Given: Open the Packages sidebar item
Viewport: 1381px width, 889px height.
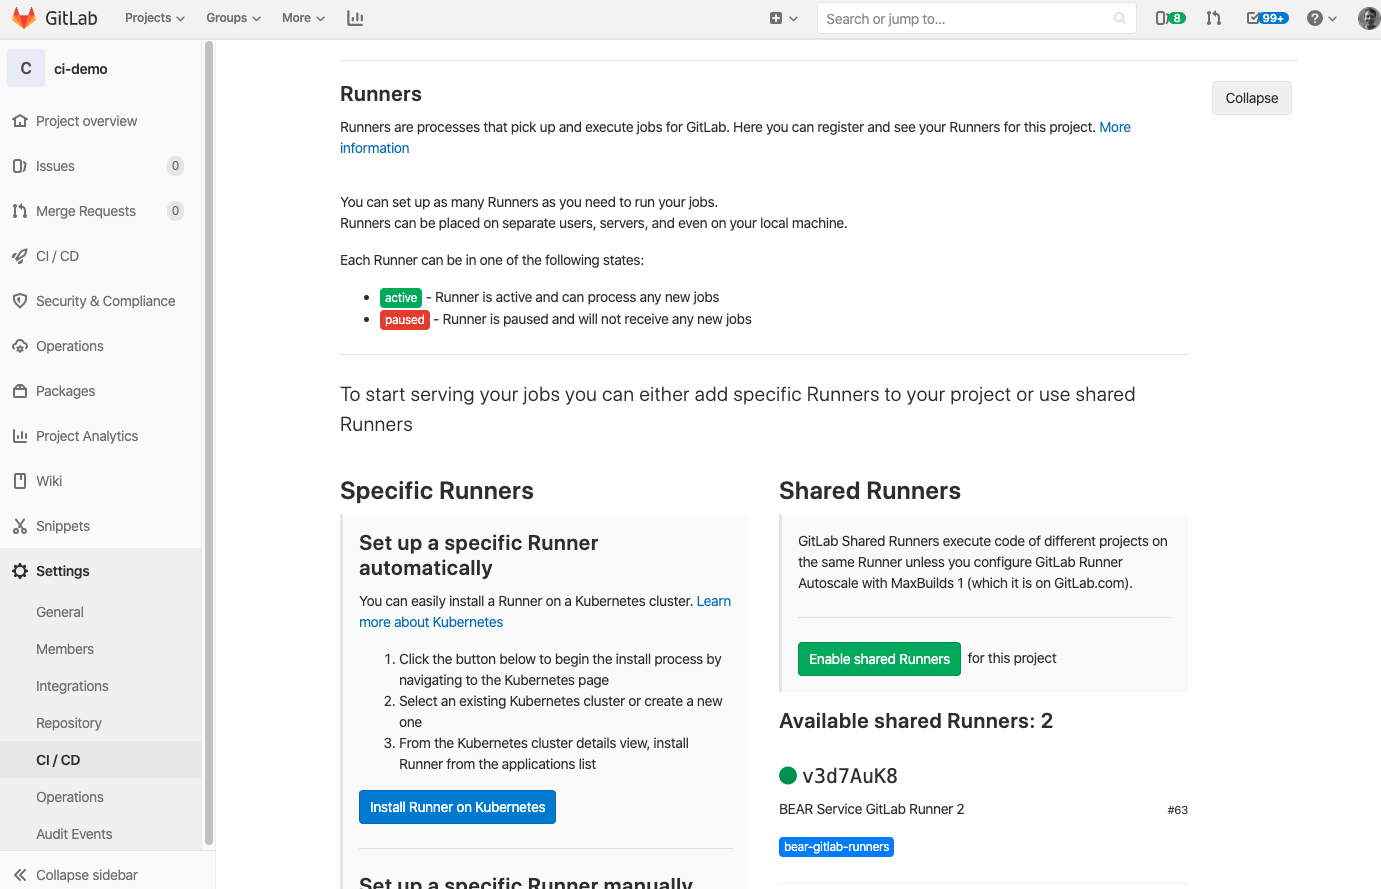Looking at the screenshot, I should [x=65, y=391].
